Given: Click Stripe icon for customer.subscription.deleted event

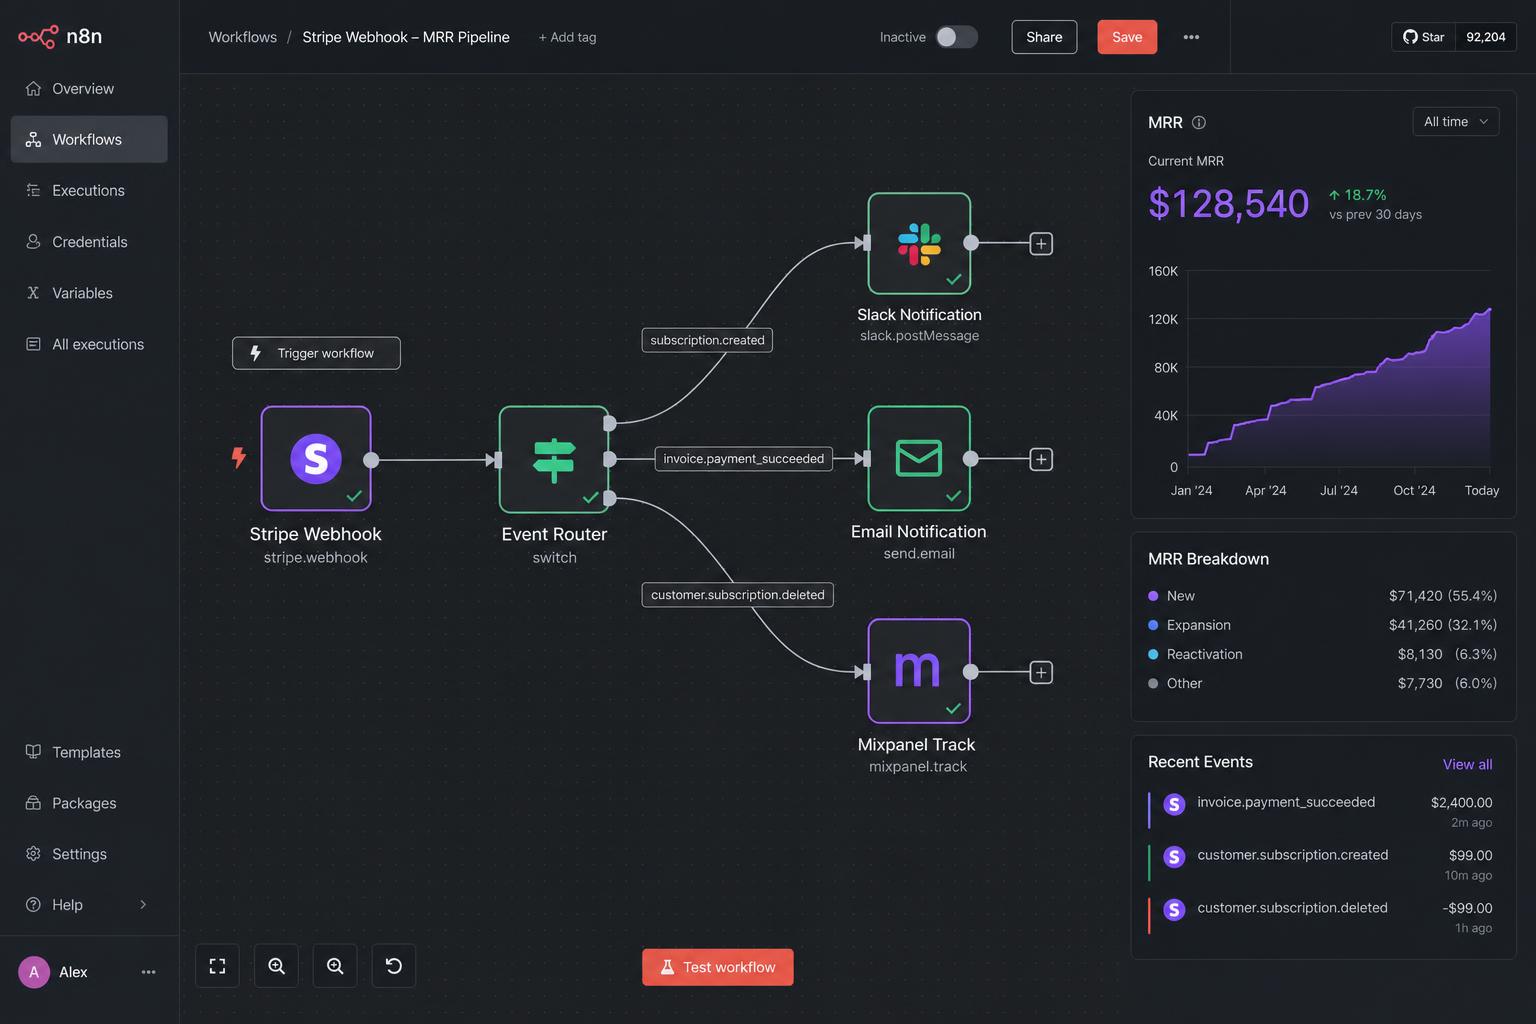Looking at the screenshot, I should click(1174, 910).
